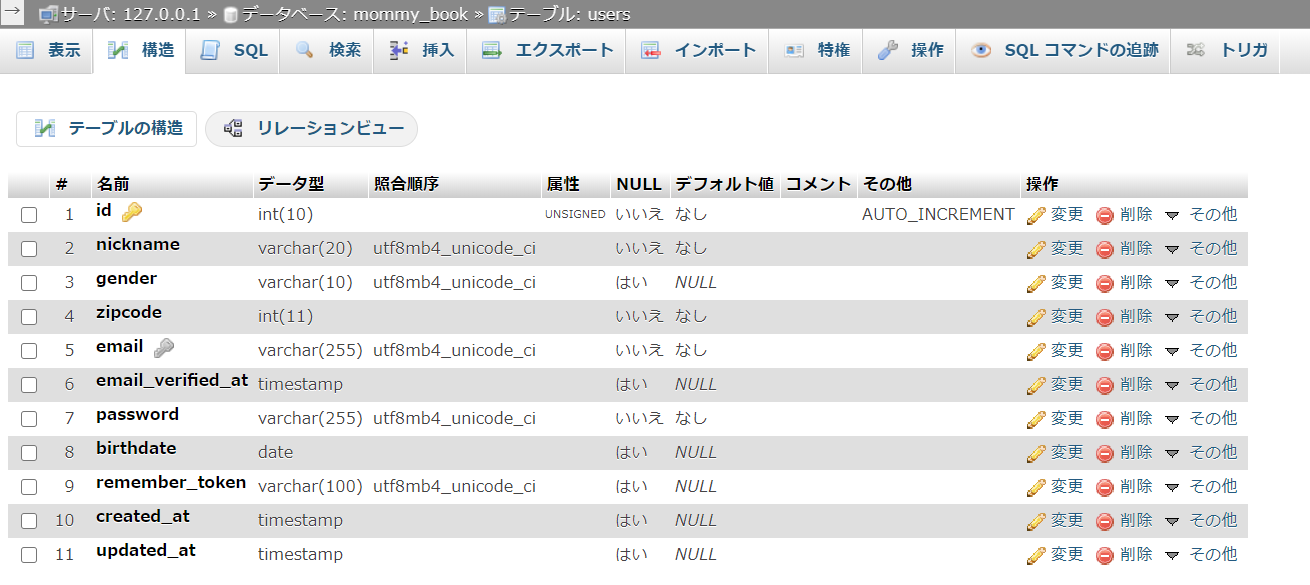Image resolution: width=1310 pixels, height=585 pixels.
Task: Switch to the エクスポート tab
Action: (x=546, y=50)
